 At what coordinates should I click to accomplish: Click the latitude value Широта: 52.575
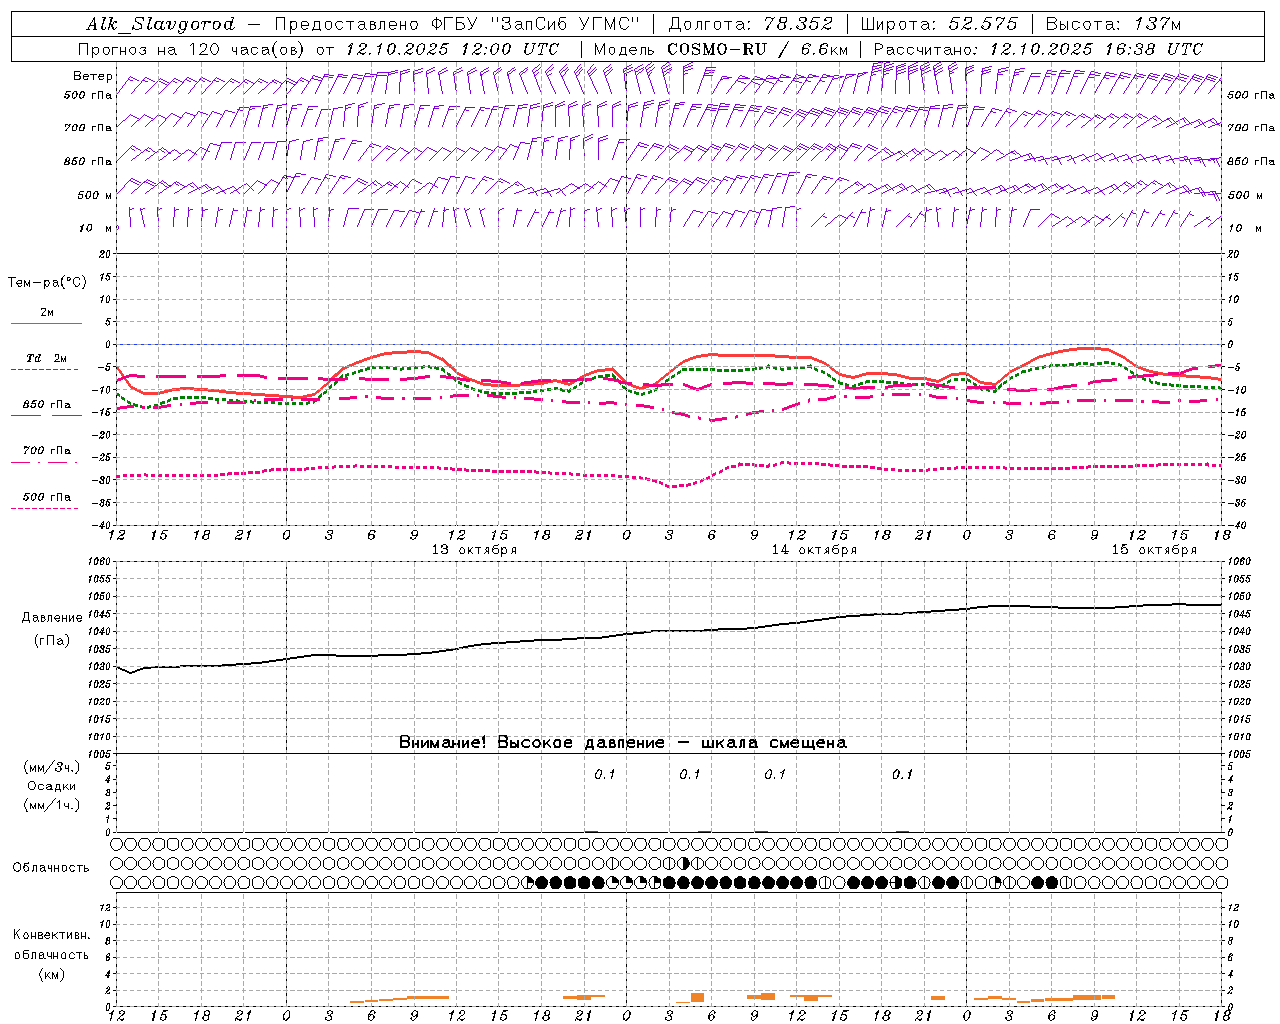pos(939,24)
